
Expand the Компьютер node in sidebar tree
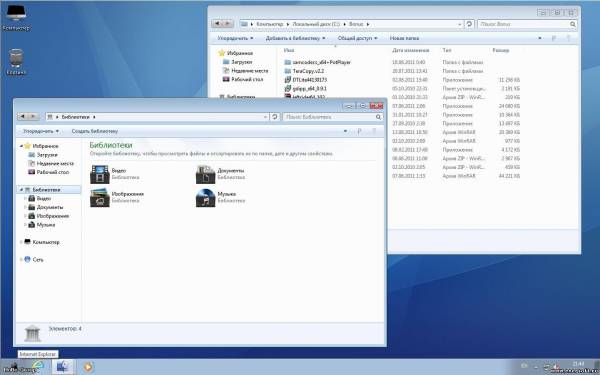[x=21, y=242]
